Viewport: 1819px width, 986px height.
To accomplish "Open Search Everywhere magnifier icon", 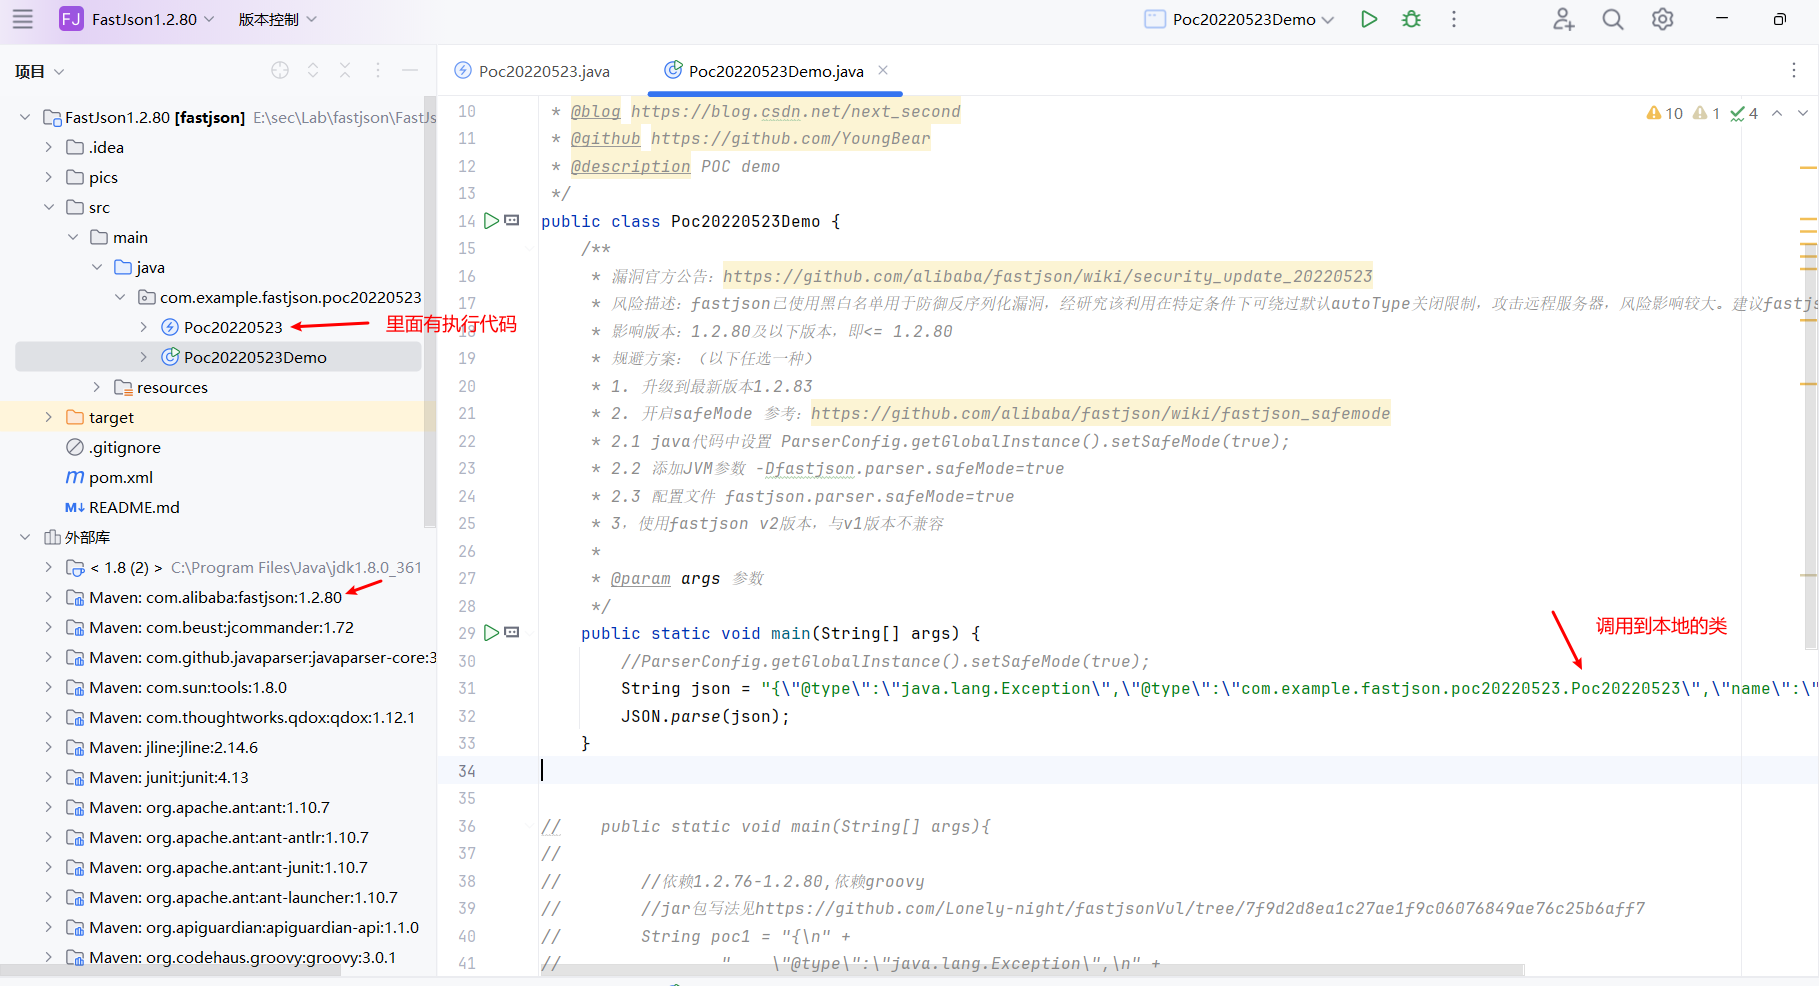I will click(1613, 19).
